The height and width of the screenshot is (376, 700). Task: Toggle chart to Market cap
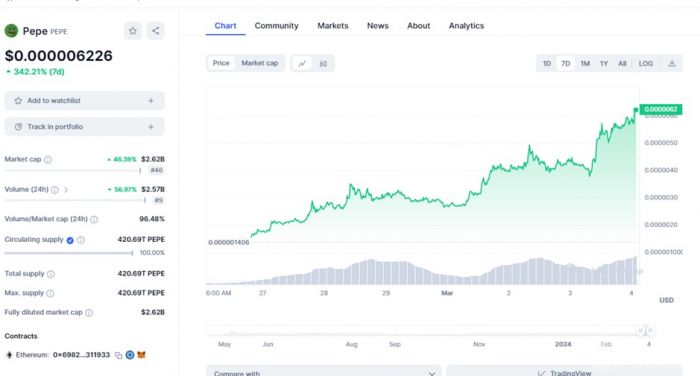point(260,63)
